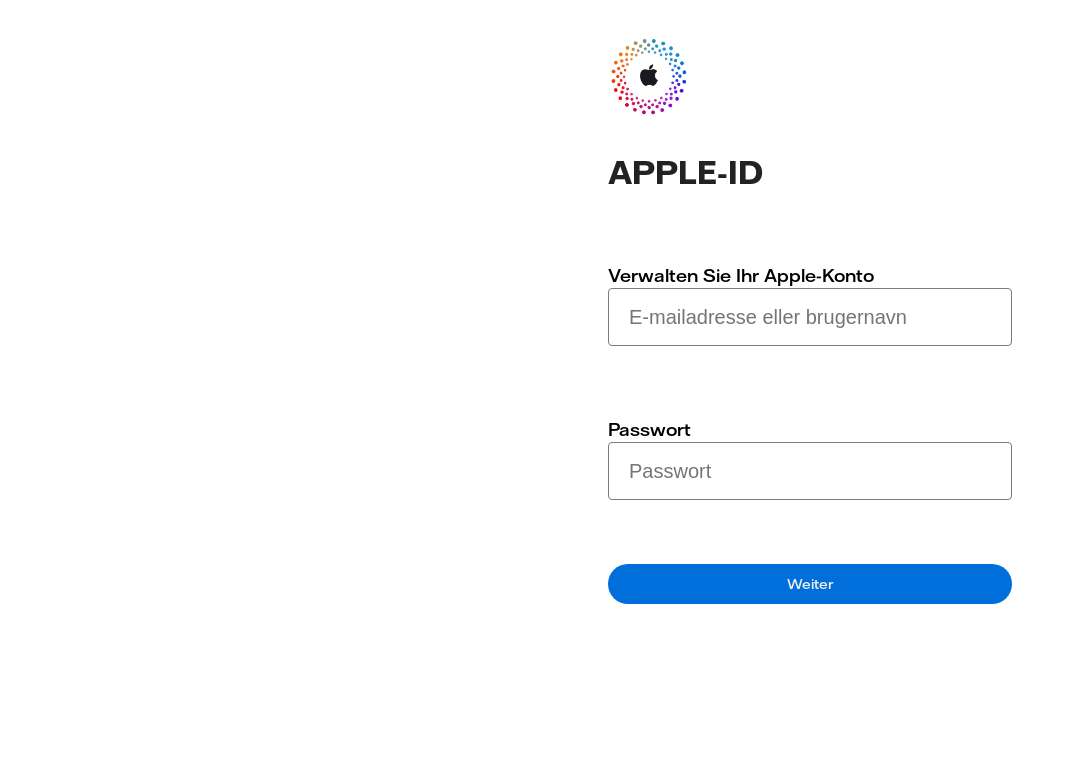The height and width of the screenshot is (768, 1080).
Task: Select the Passwort input box
Action: tap(809, 471)
